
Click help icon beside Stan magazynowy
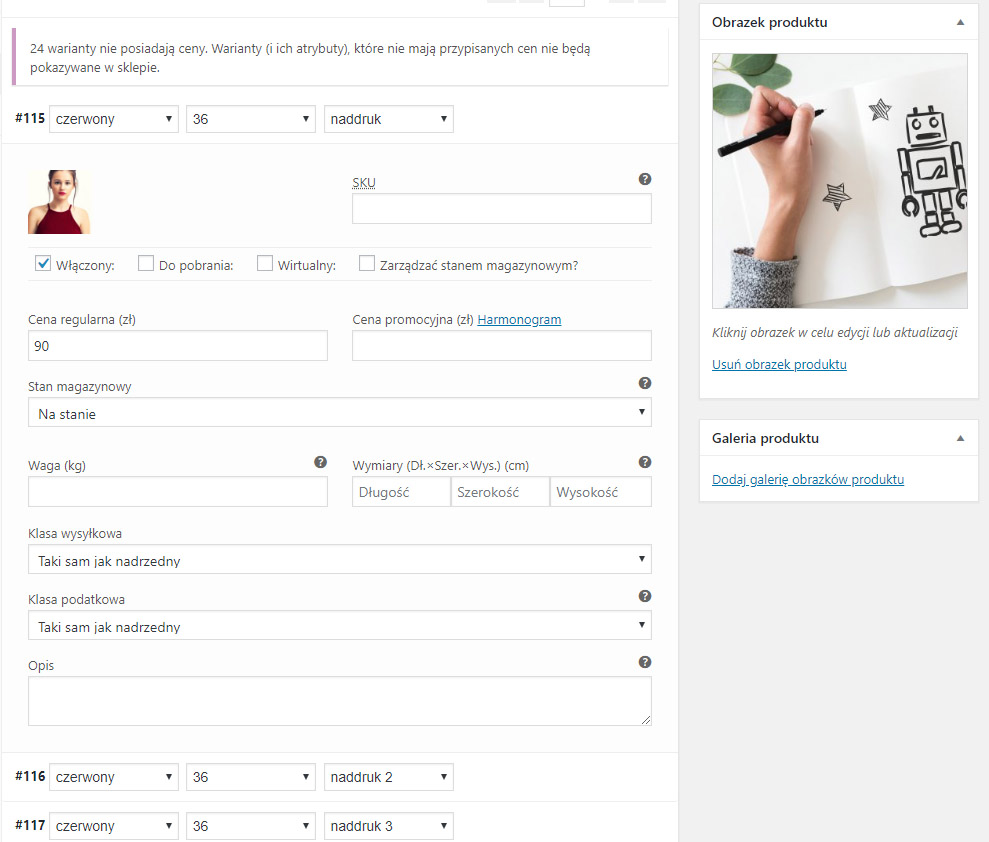point(645,383)
